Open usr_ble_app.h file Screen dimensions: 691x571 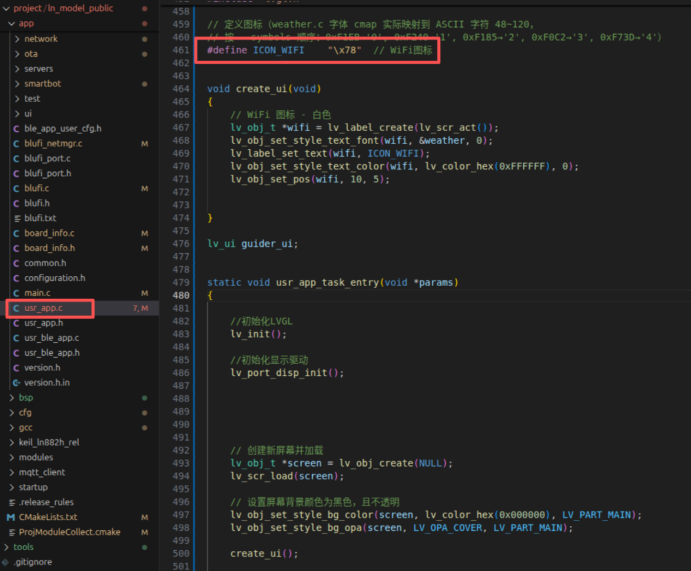coord(52,353)
